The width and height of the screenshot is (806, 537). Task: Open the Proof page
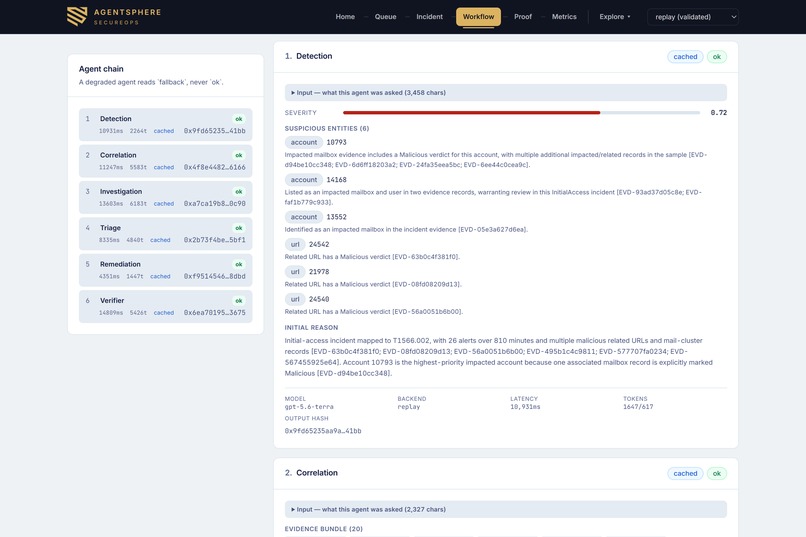[523, 16]
